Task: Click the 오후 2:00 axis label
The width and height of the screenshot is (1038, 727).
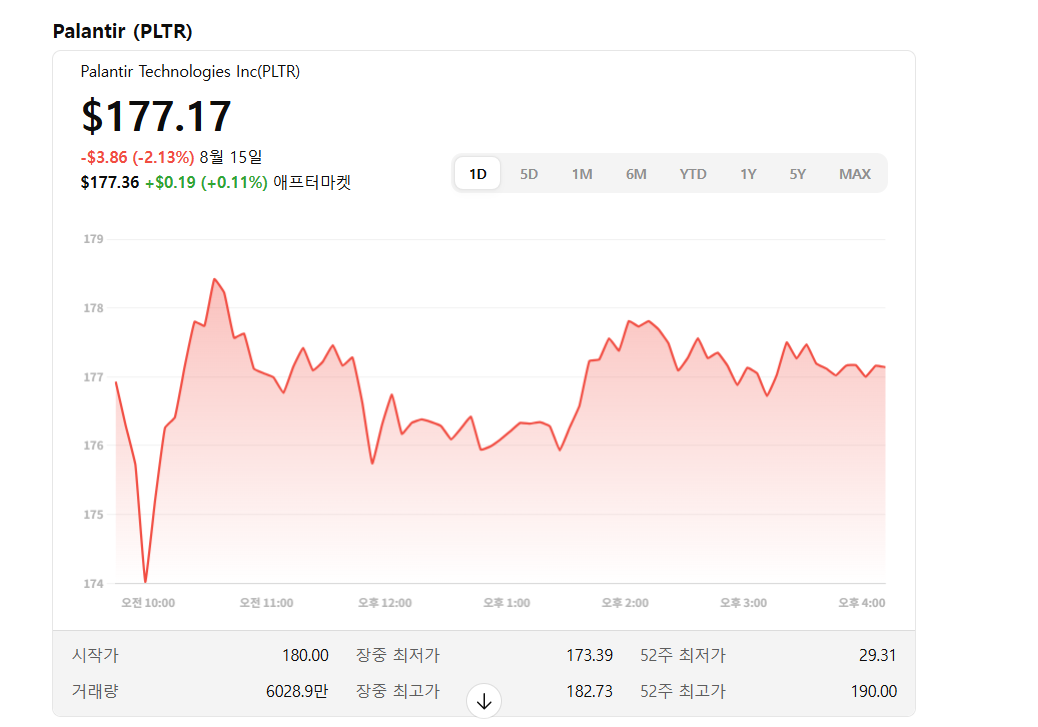Action: tap(625, 603)
